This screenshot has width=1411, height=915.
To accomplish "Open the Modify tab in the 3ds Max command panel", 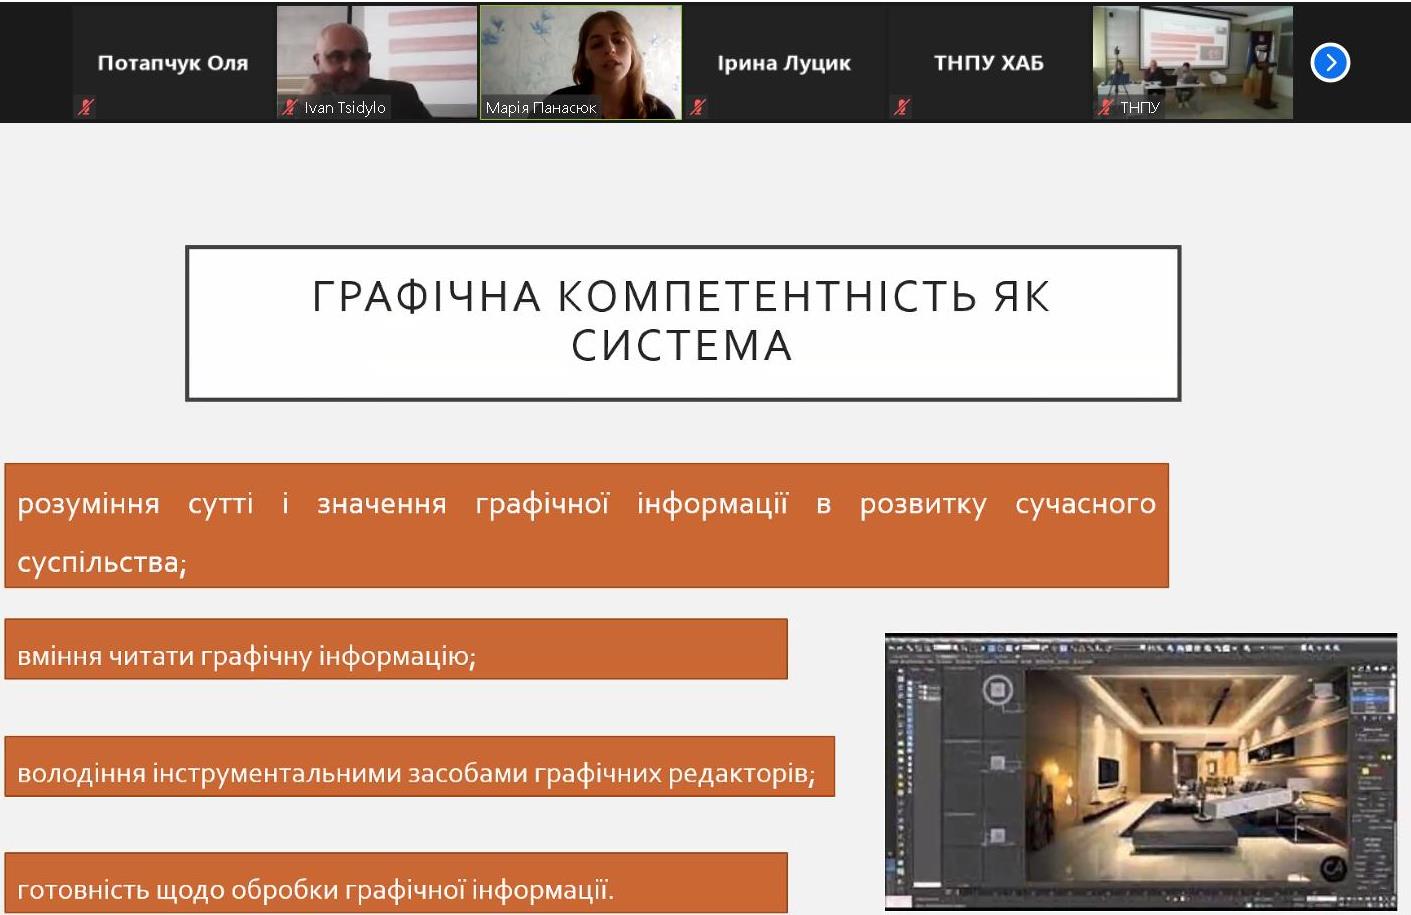I will 1363,667.
